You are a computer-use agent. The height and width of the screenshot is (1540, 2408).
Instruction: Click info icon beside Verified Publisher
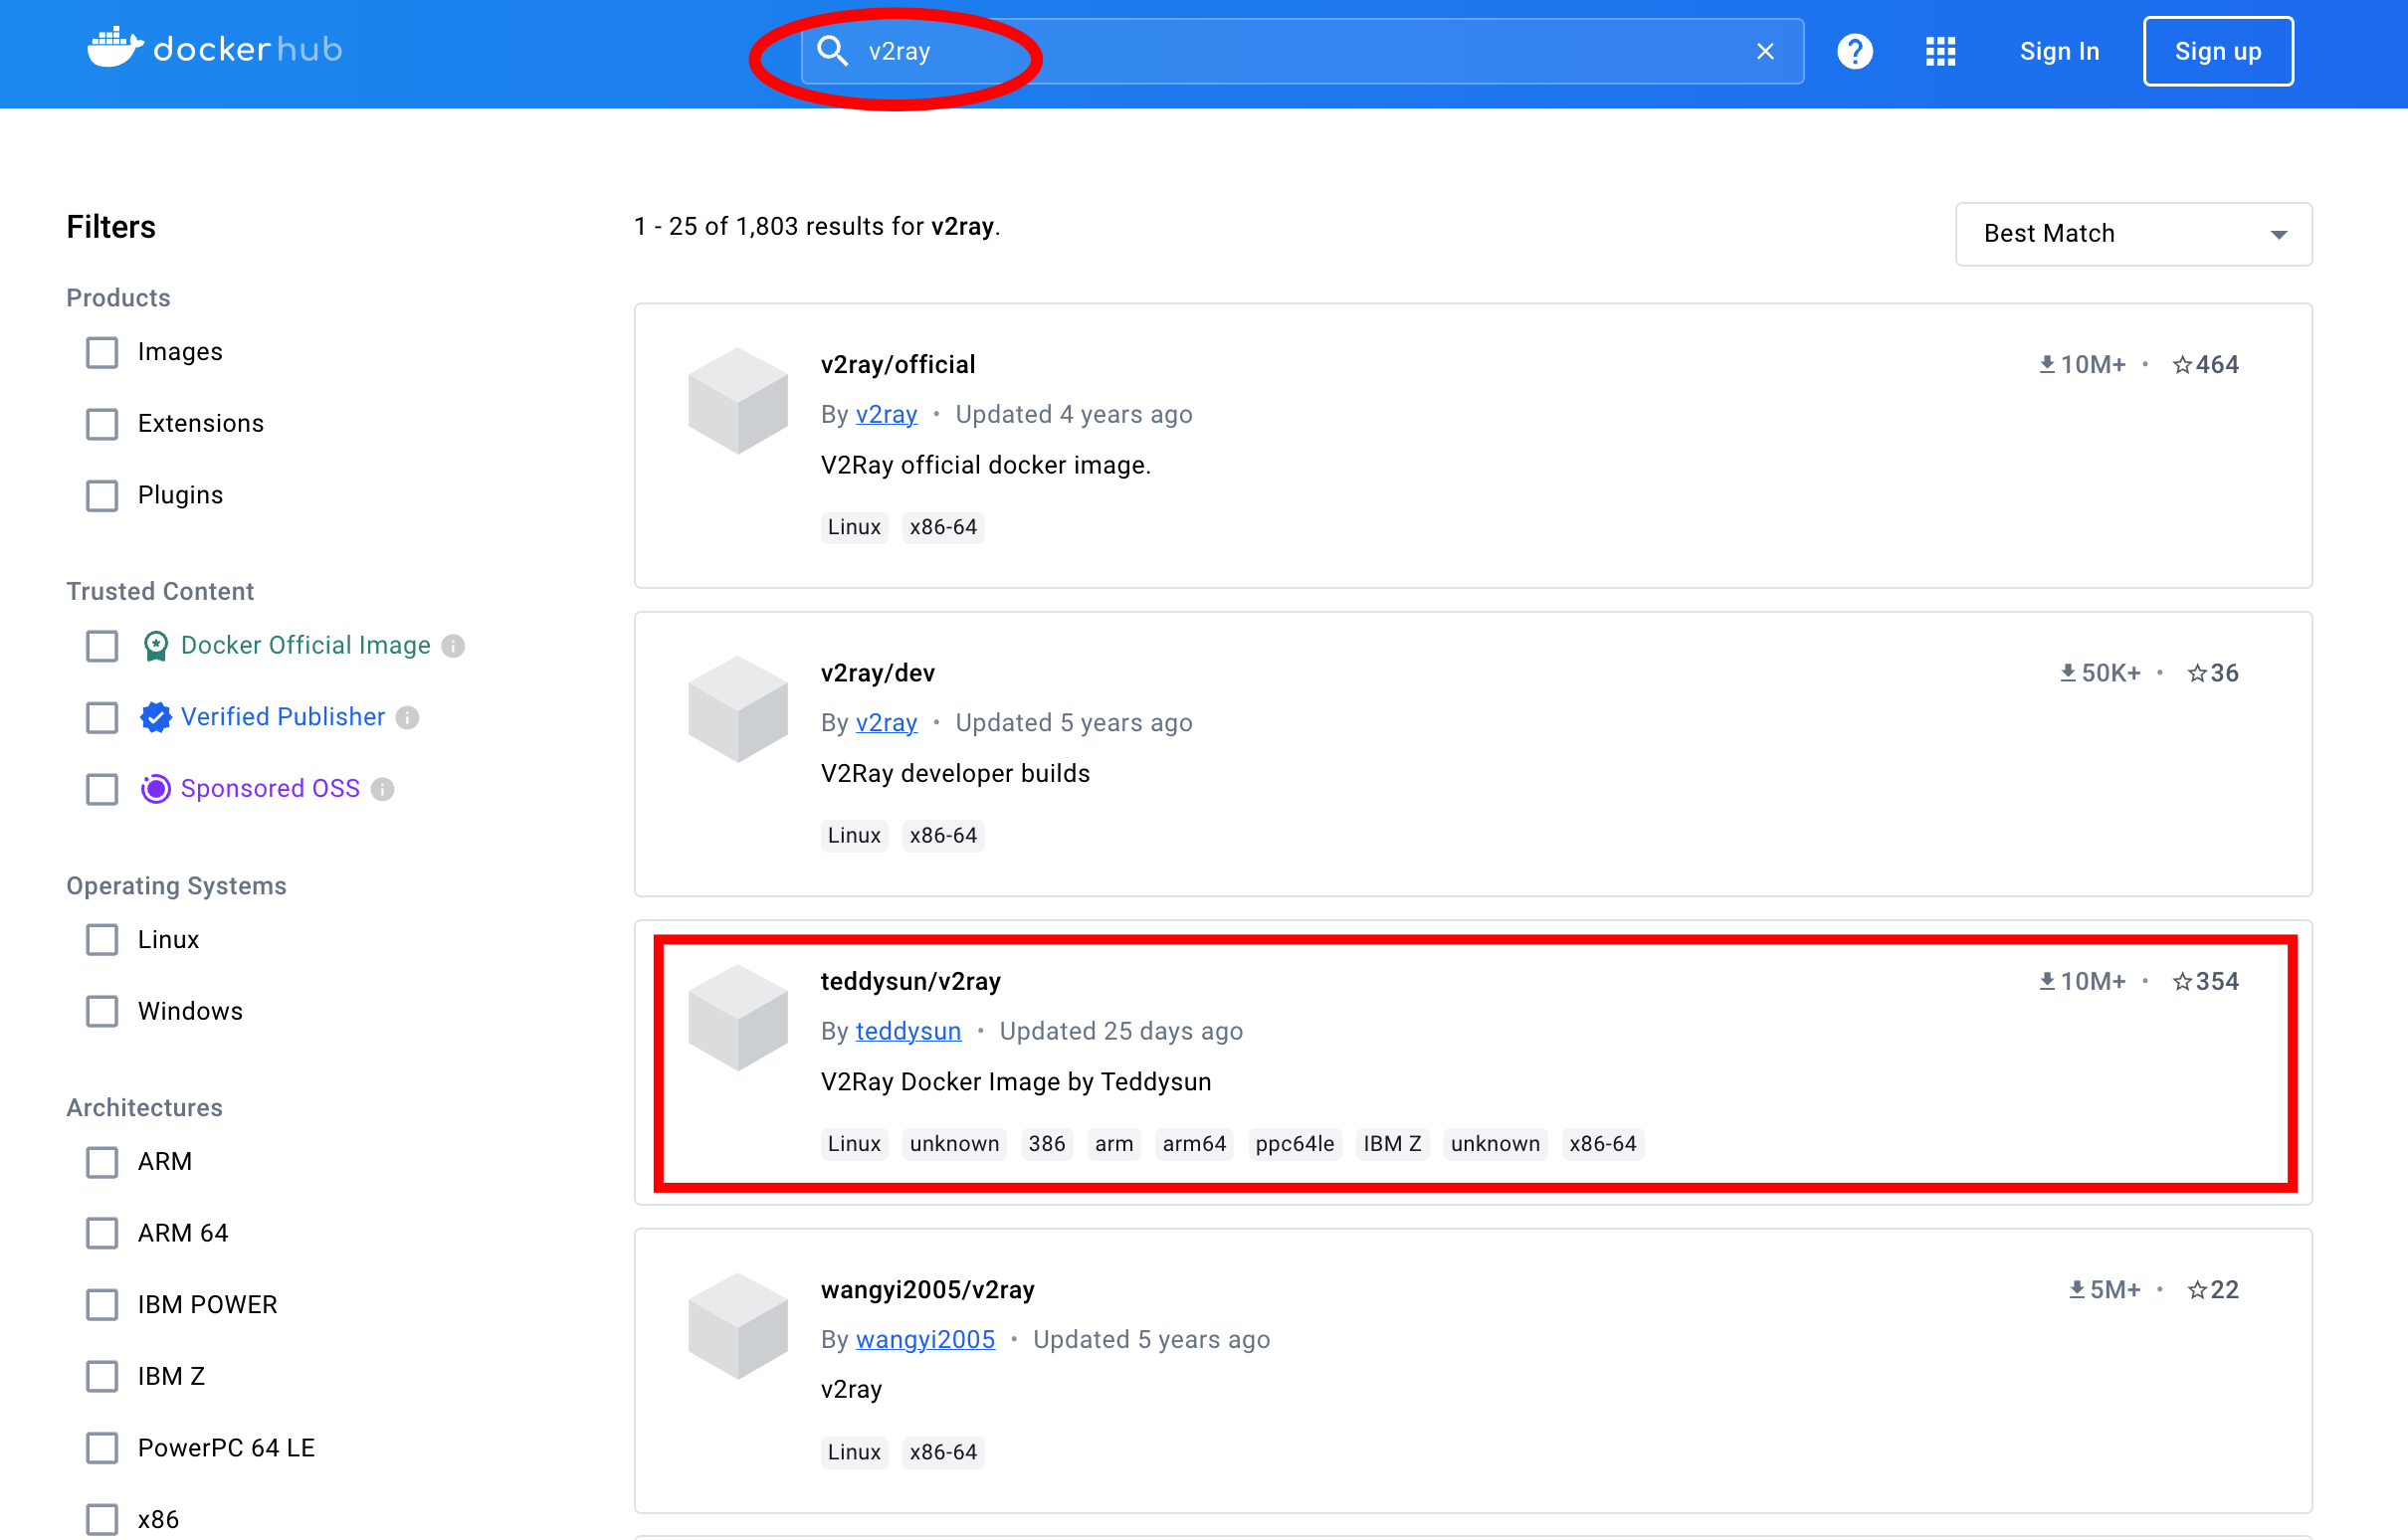407,719
